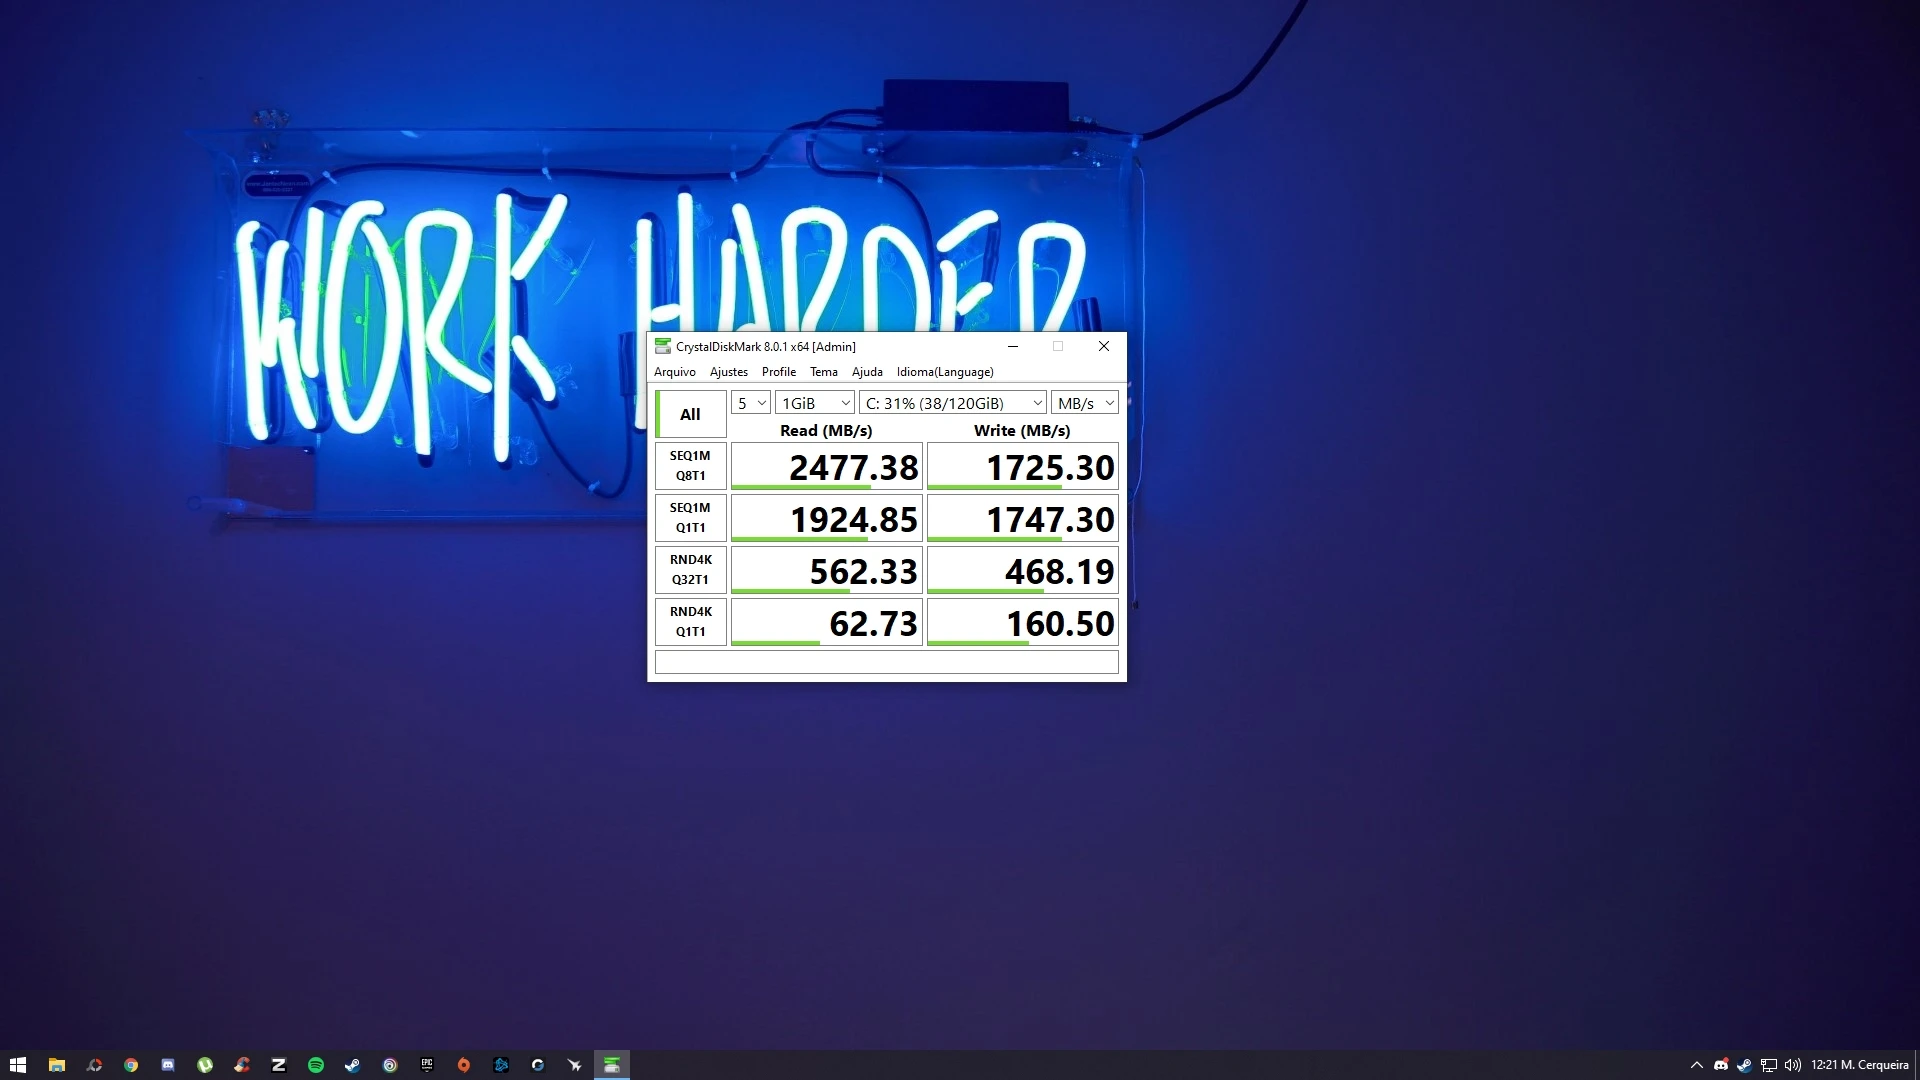Viewport: 1920px width, 1080px height.
Task: Expand the 1GiB test size dropdown
Action: pyautogui.click(x=815, y=403)
